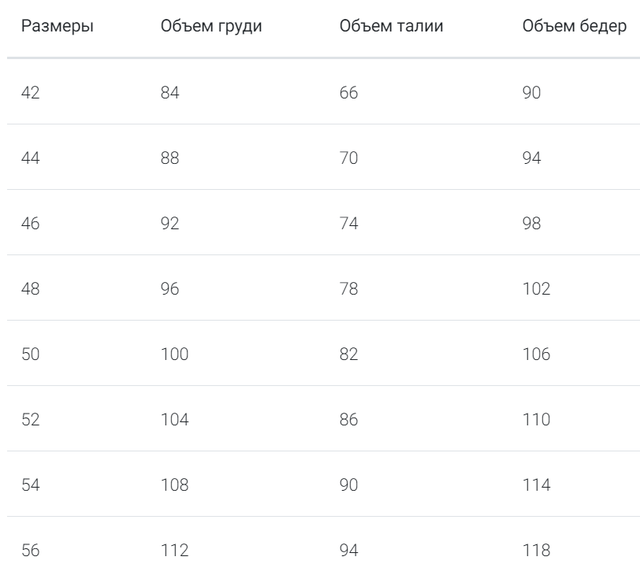Select size 44 in the Размеры column

[x=30, y=158]
